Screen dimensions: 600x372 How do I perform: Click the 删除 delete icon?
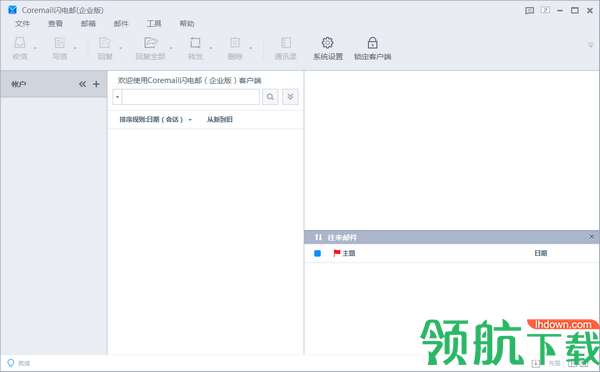[235, 42]
